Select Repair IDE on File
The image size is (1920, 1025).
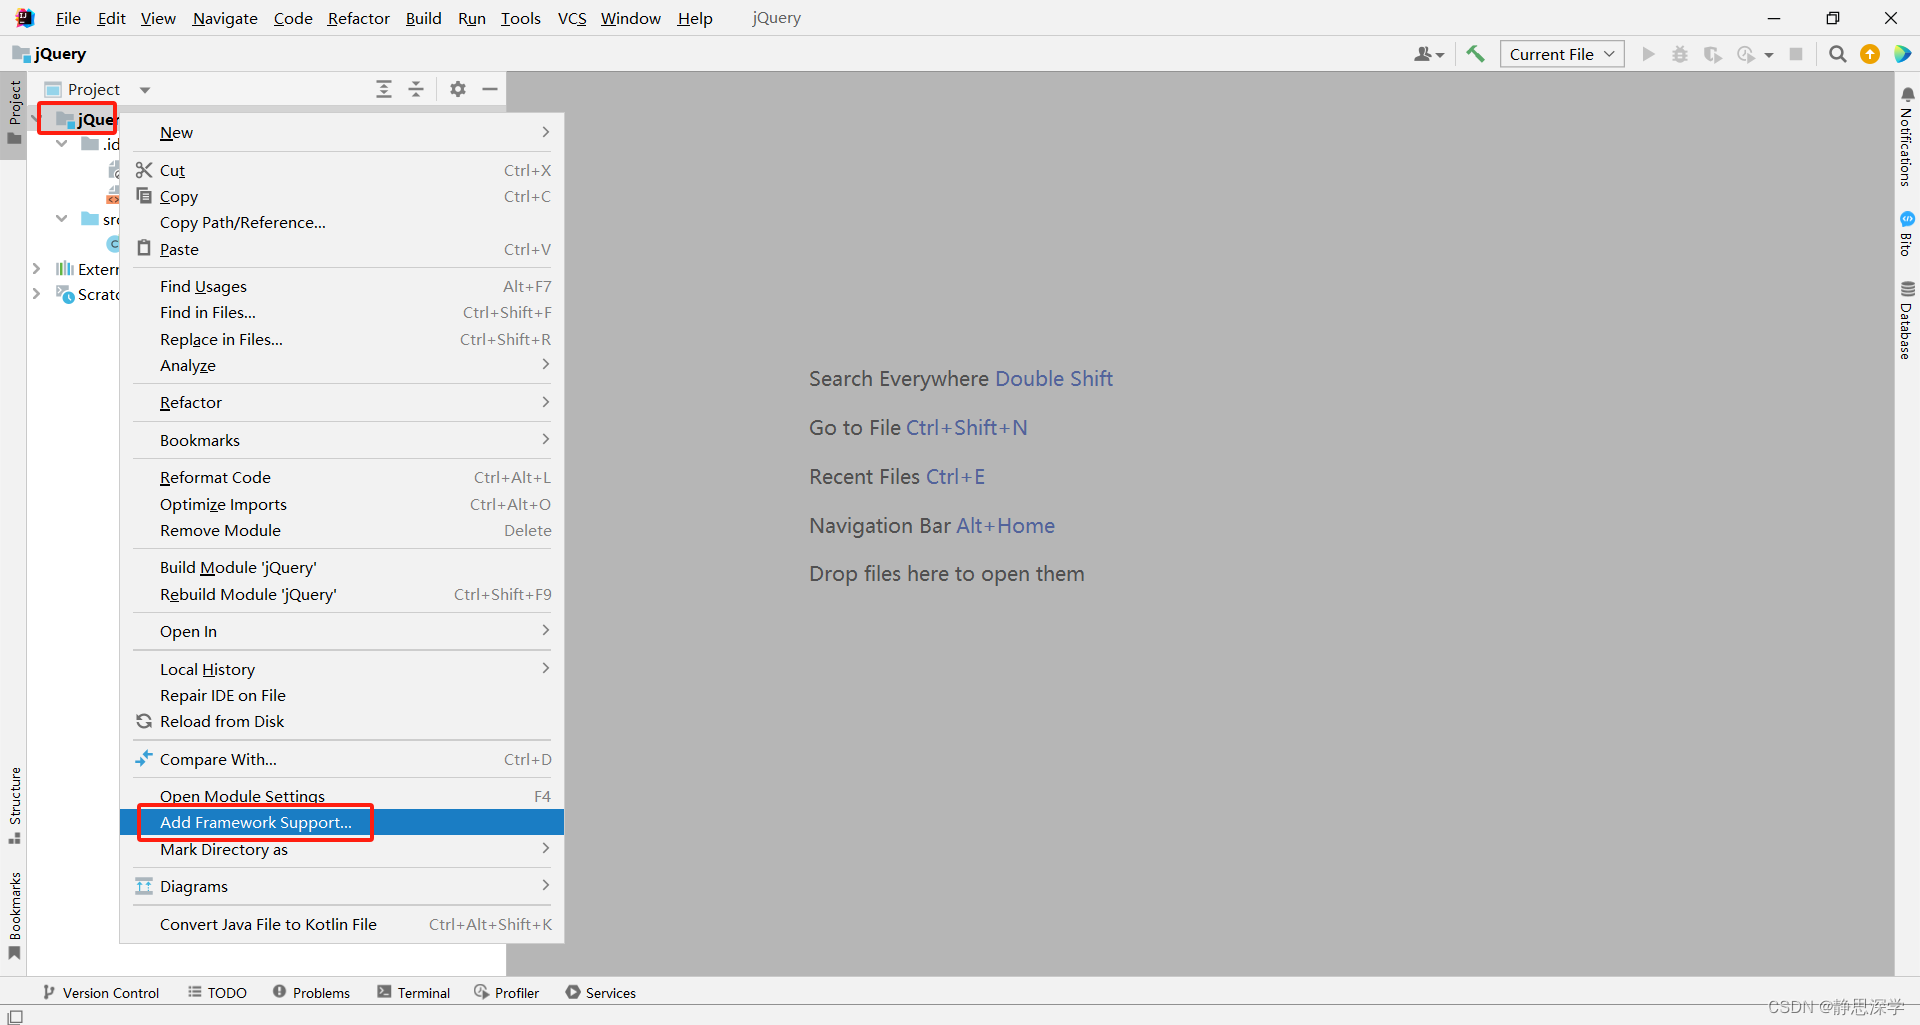pyautogui.click(x=343, y=695)
